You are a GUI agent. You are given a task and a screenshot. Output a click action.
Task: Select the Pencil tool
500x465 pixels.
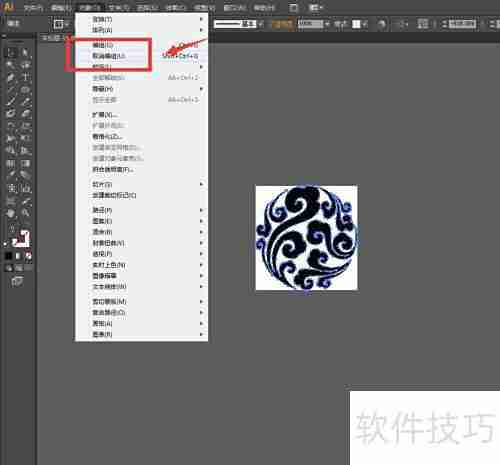coord(25,102)
